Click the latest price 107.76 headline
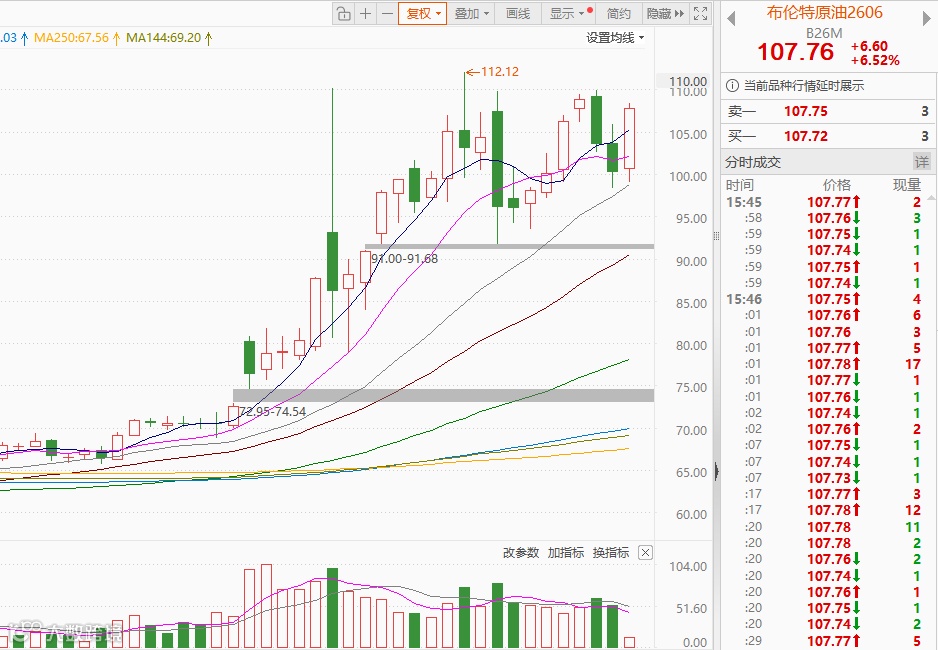The height and width of the screenshot is (650, 938). (x=796, y=52)
